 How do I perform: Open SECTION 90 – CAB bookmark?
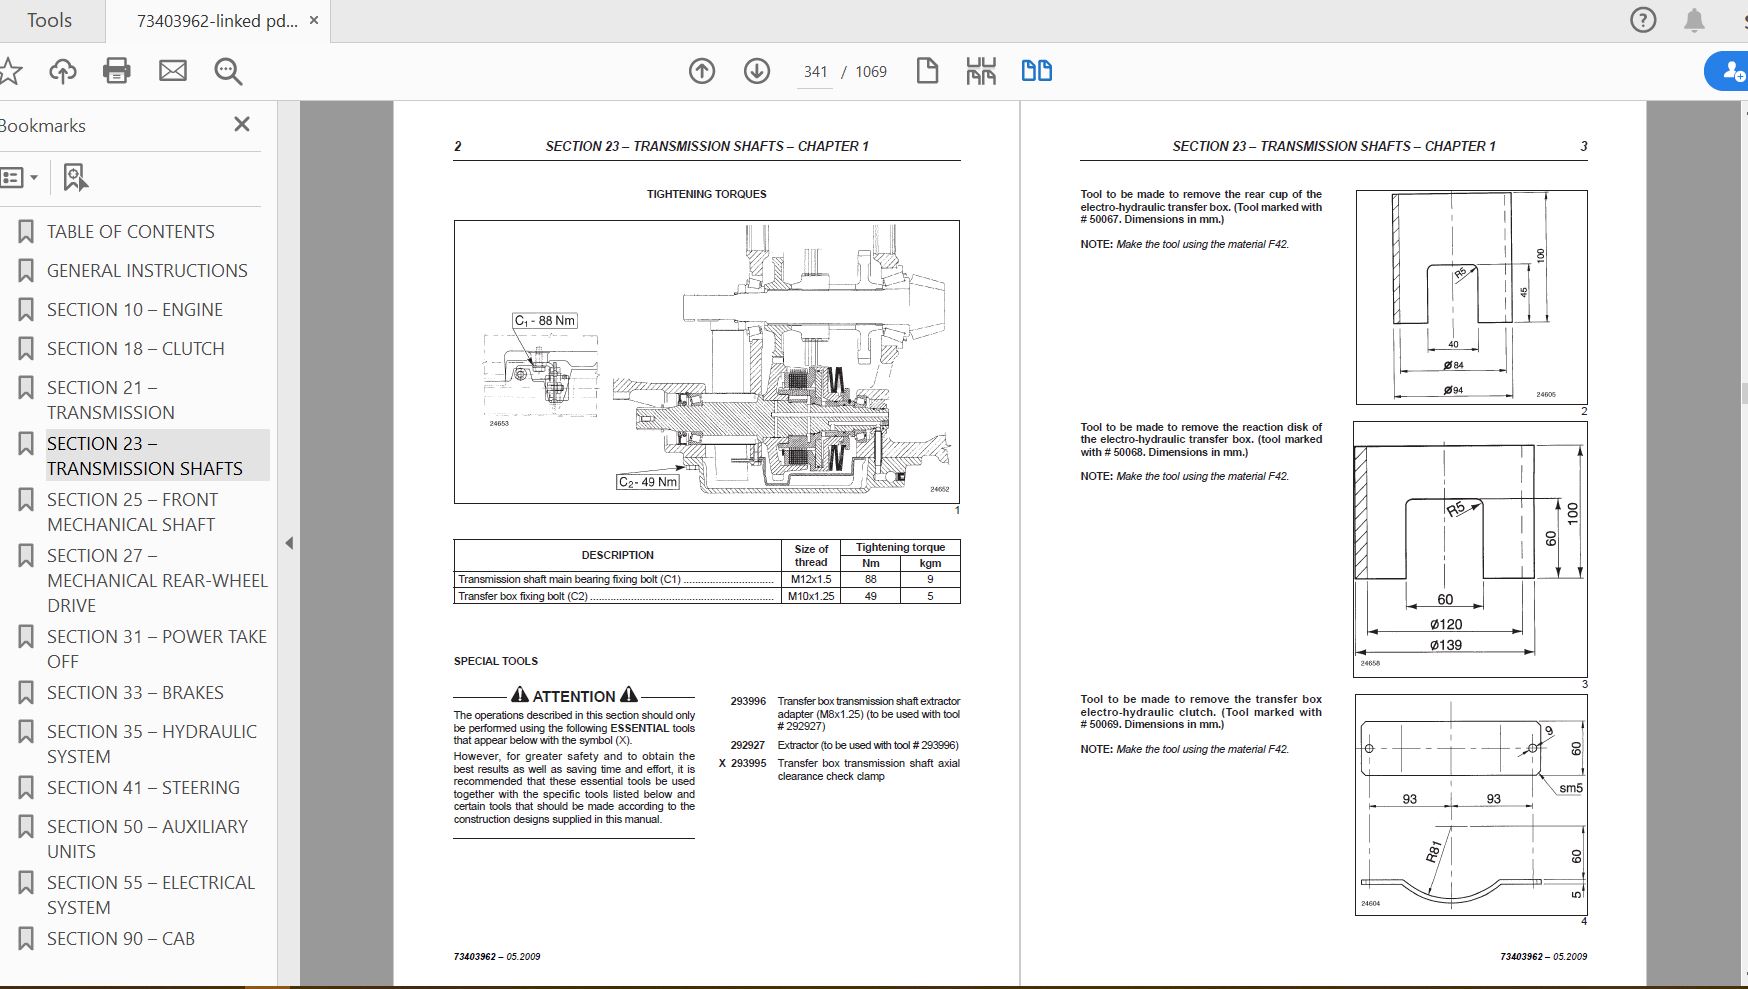120,939
